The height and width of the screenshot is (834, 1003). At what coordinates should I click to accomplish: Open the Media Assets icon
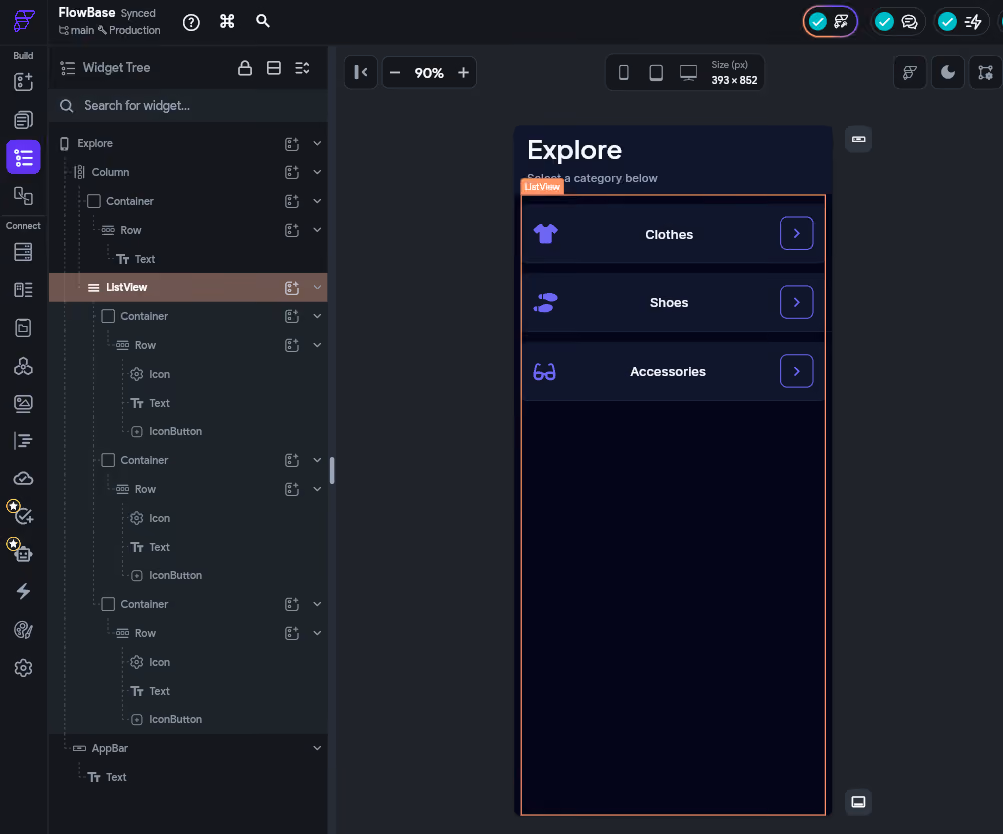(23, 404)
